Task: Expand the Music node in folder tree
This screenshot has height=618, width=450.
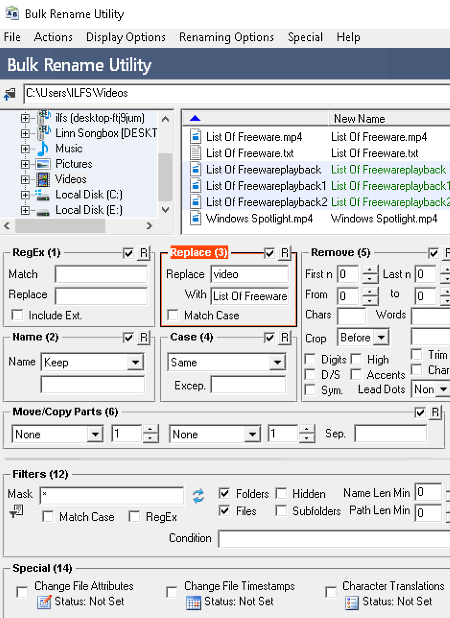Action: [25, 149]
